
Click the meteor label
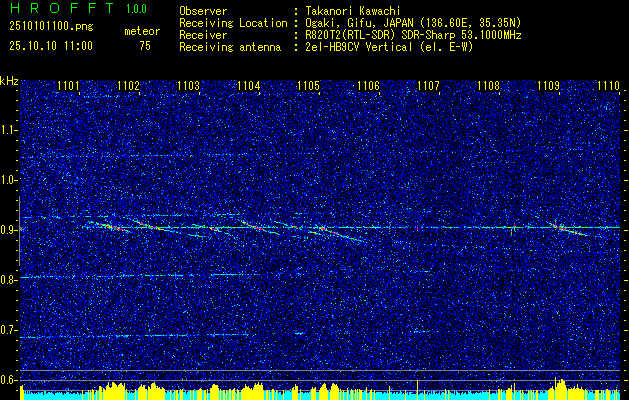[x=142, y=31]
